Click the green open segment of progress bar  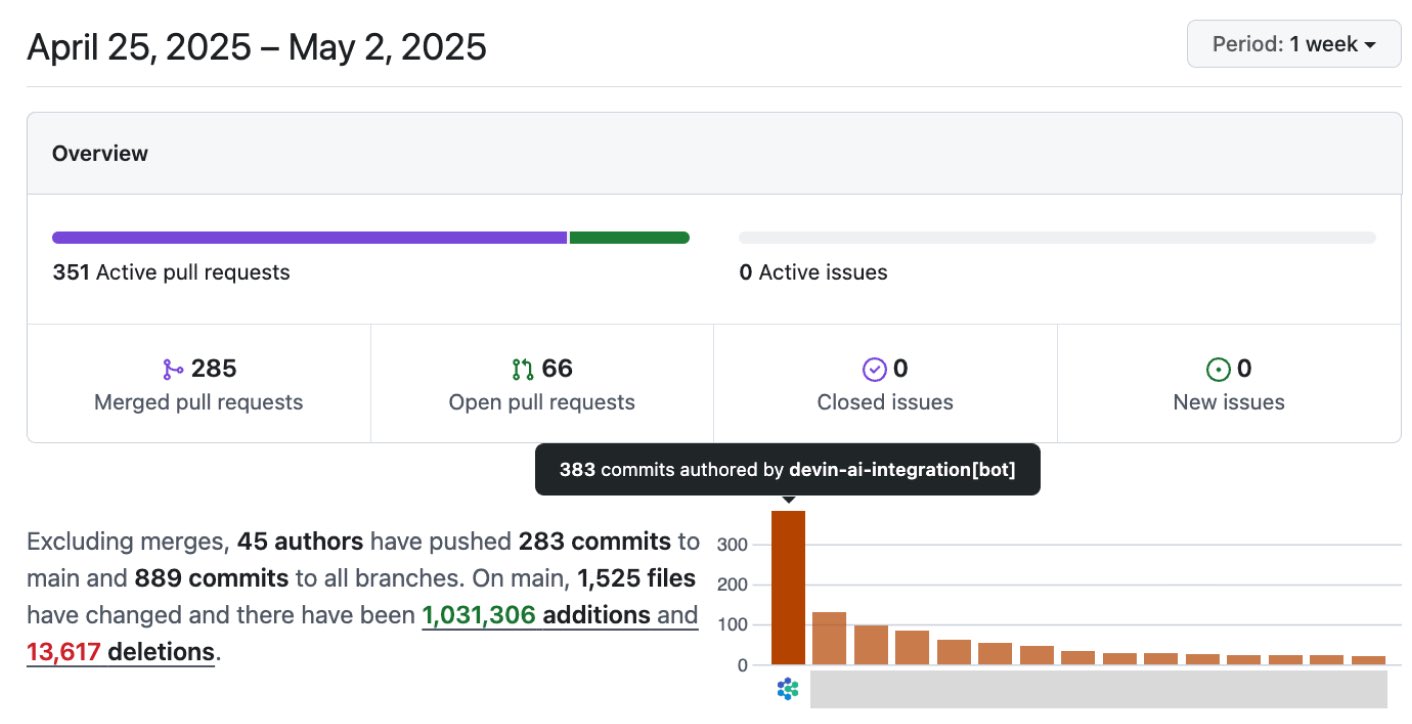(629, 238)
